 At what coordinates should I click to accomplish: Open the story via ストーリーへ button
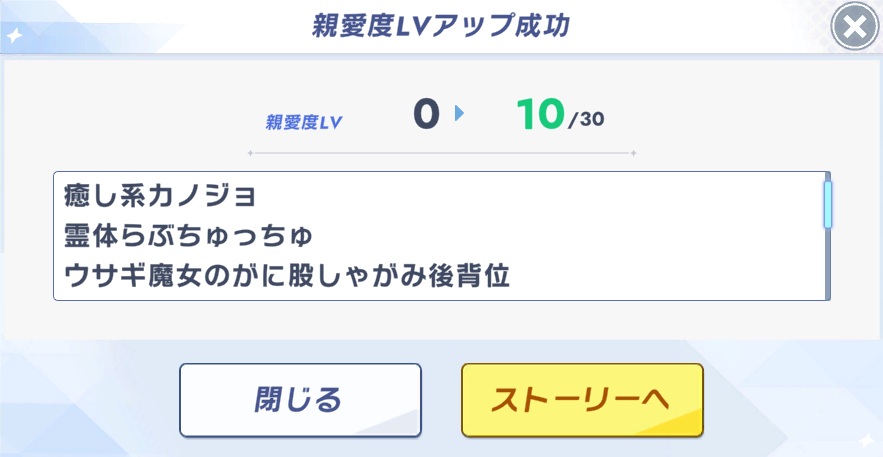pos(582,400)
